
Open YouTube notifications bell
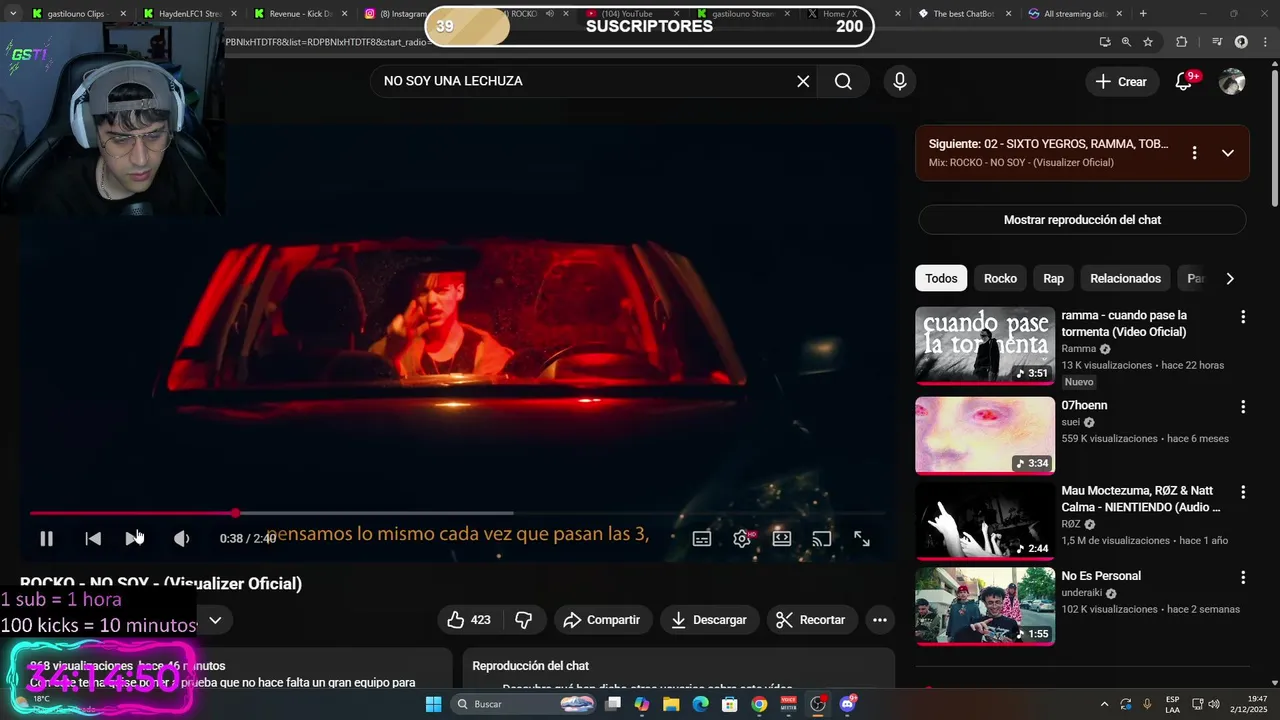[1184, 82]
